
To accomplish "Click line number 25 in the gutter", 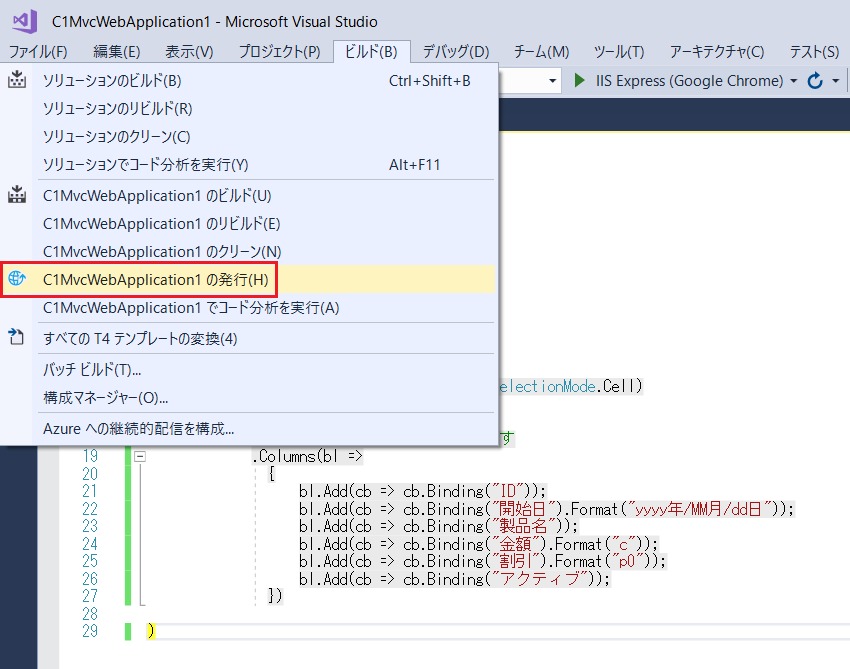I will (90, 561).
